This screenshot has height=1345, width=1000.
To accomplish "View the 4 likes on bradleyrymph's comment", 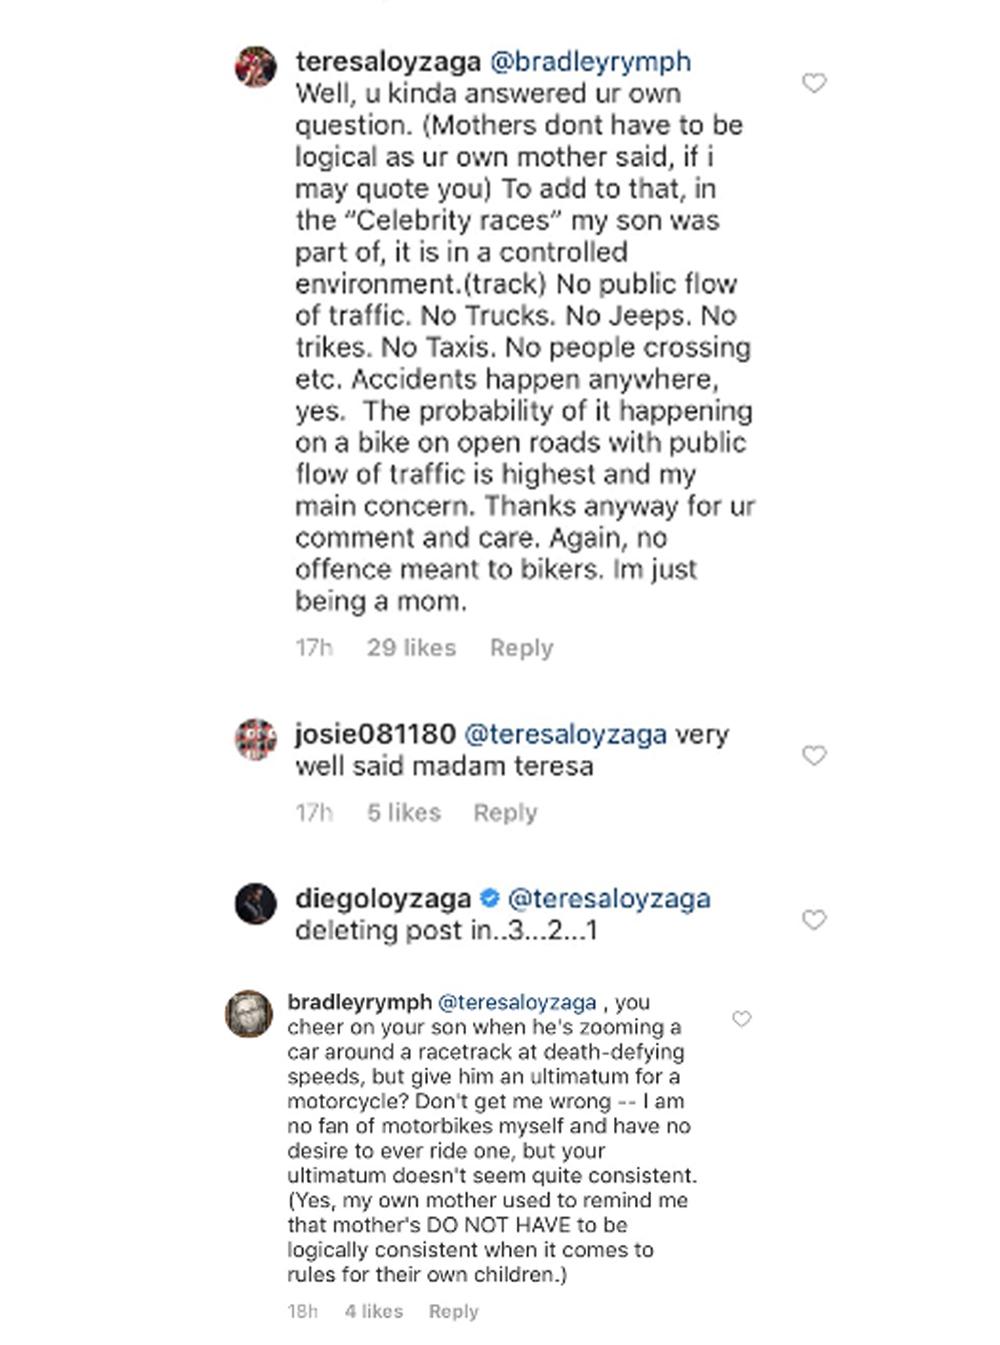I will 373,1311.
